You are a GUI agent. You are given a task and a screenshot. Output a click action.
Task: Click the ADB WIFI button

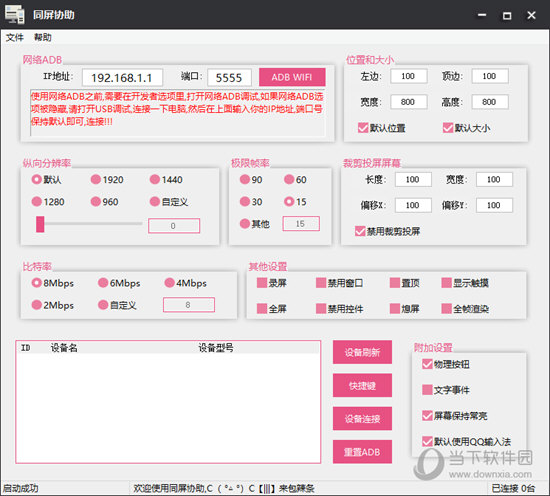click(292, 77)
